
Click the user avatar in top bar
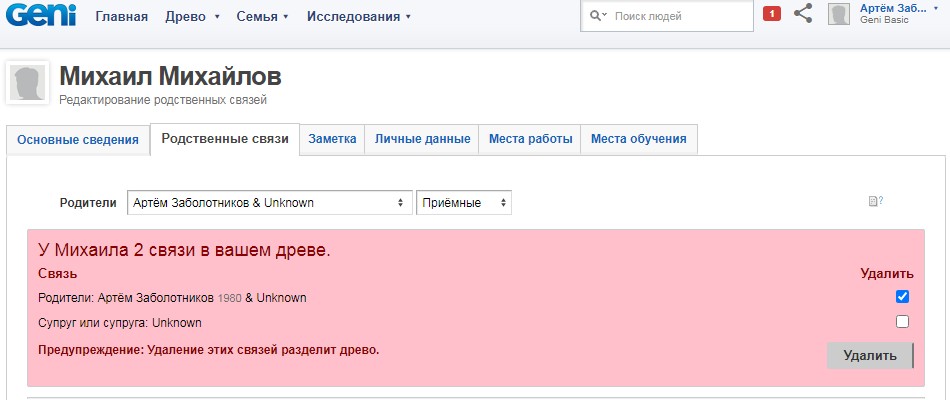(x=839, y=14)
